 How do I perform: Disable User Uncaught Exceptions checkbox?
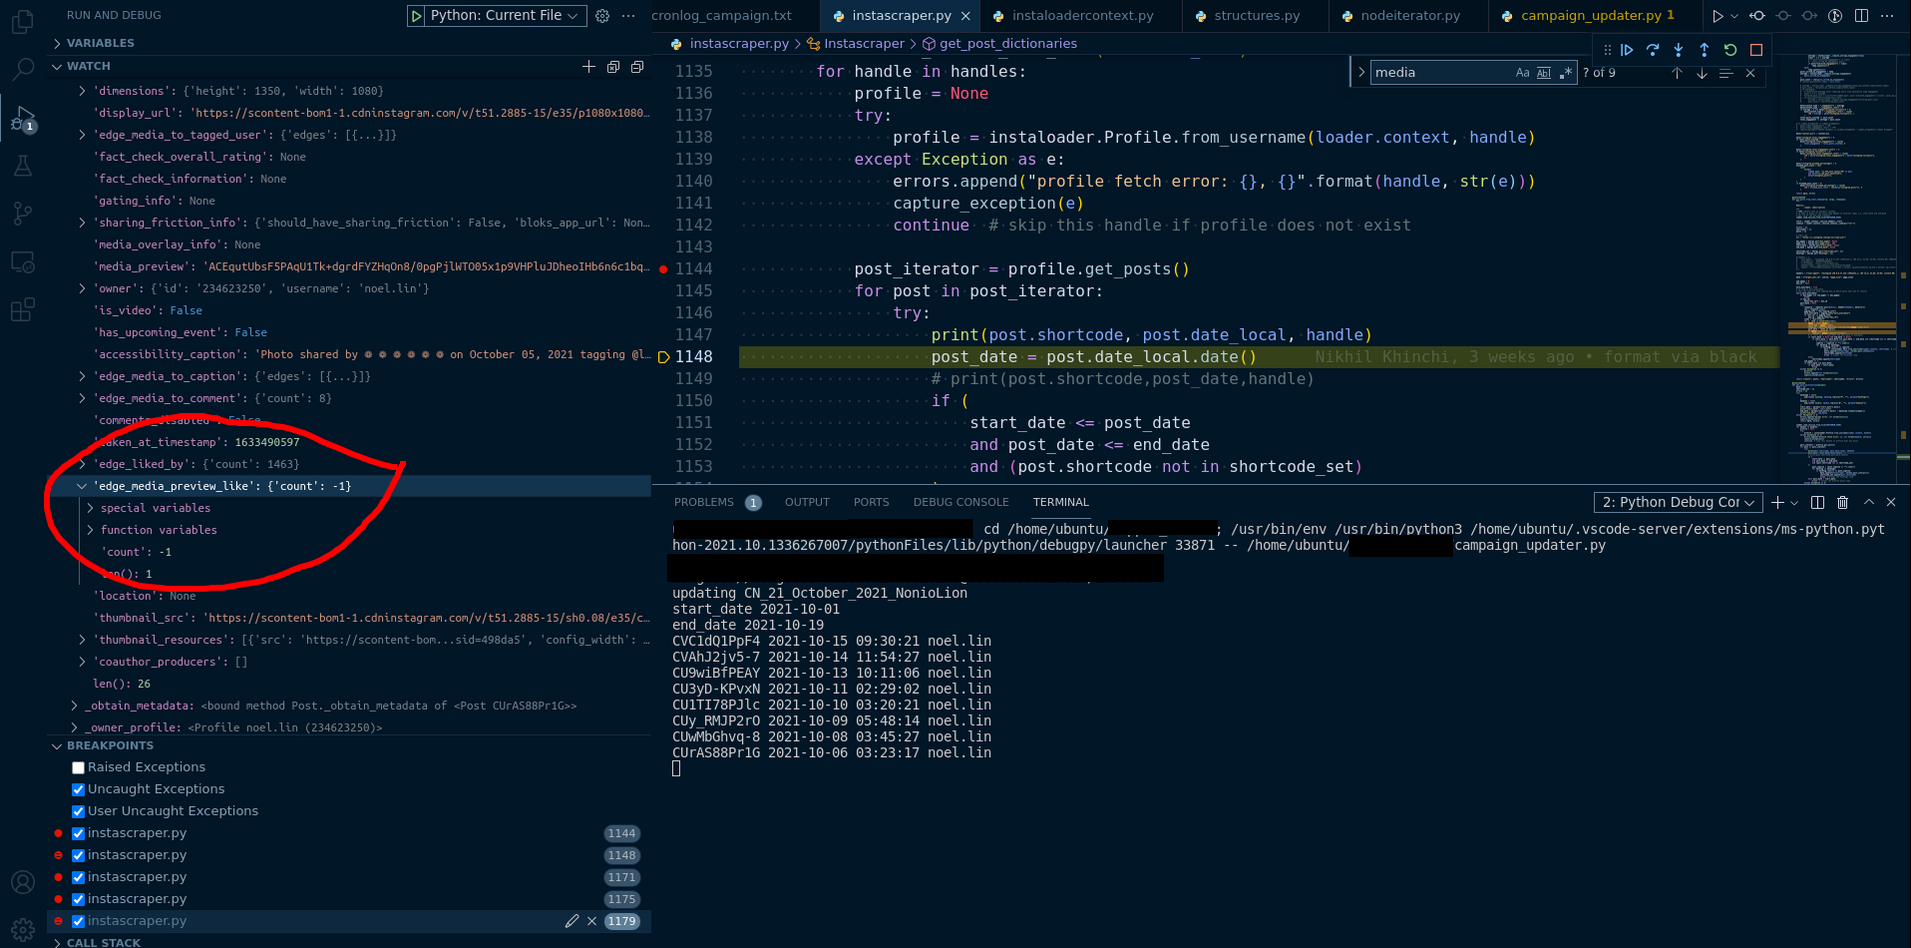78,812
